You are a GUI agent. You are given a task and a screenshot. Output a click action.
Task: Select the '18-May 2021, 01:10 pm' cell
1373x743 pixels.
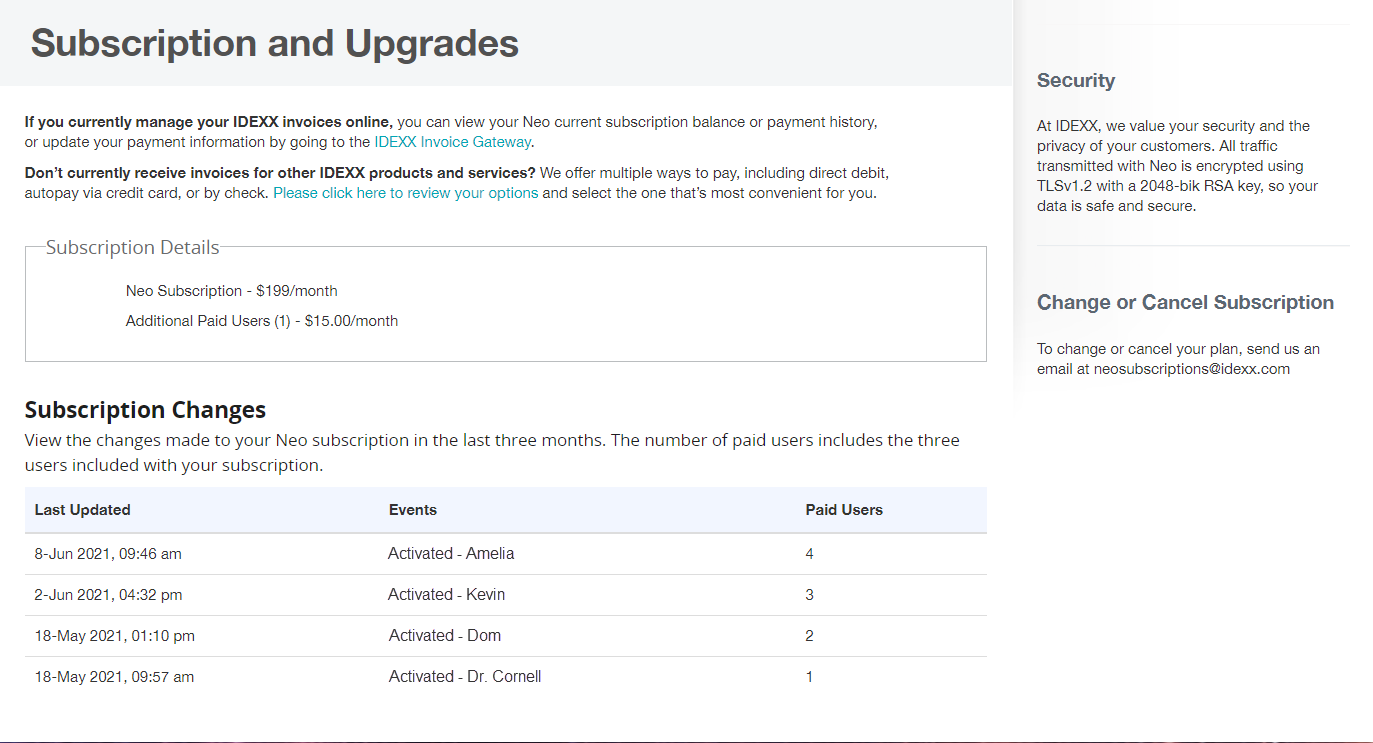[x=115, y=636]
